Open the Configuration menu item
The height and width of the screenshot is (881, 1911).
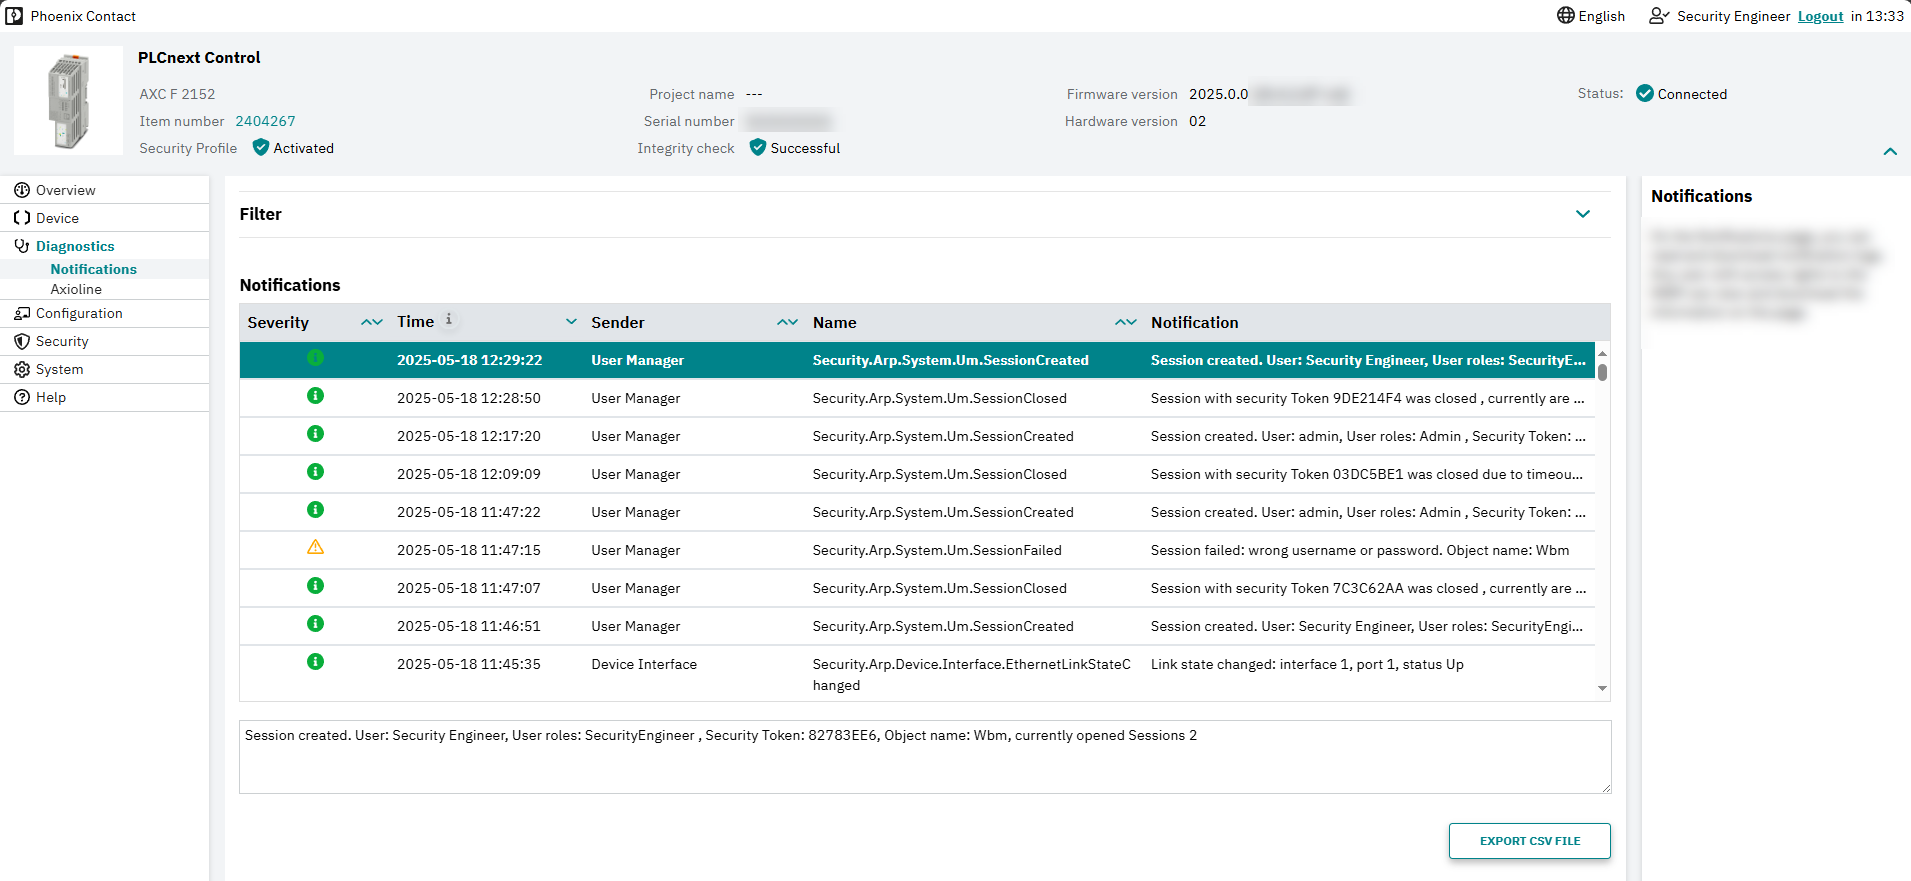tap(79, 313)
